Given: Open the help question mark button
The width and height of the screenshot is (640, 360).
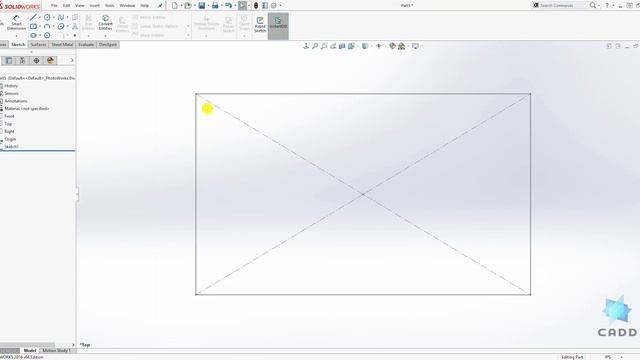Looking at the screenshot, I should point(607,5).
